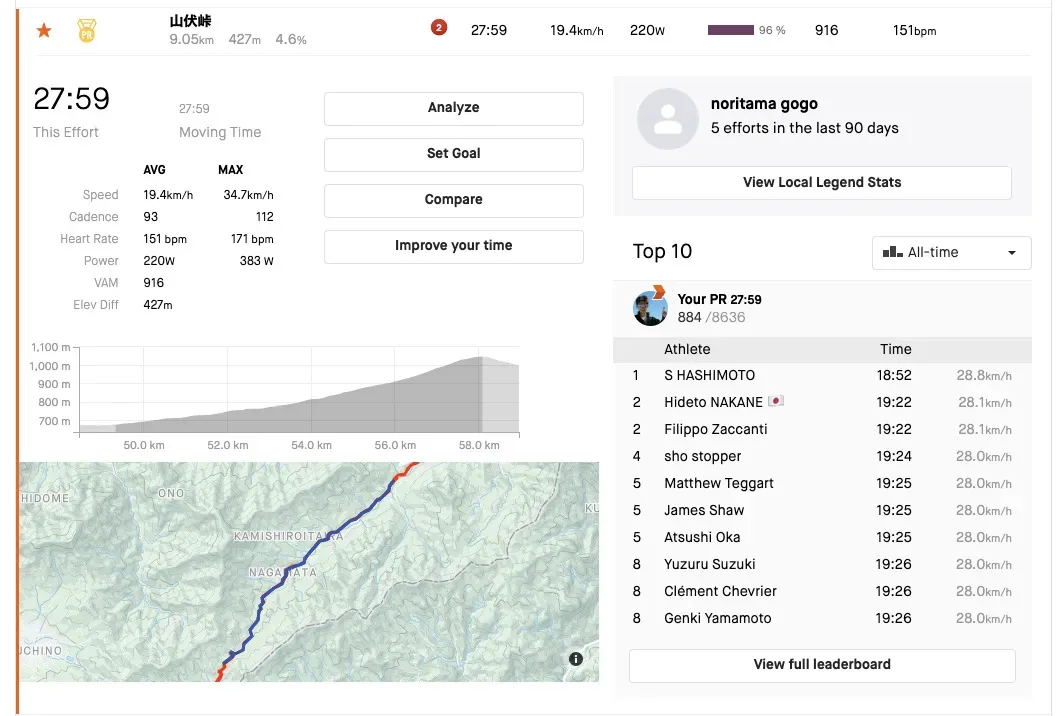Image resolution: width=1062 pixels, height=716 pixels.
Task: Click the leaderboard icon in All-time selector
Action: pos(892,253)
